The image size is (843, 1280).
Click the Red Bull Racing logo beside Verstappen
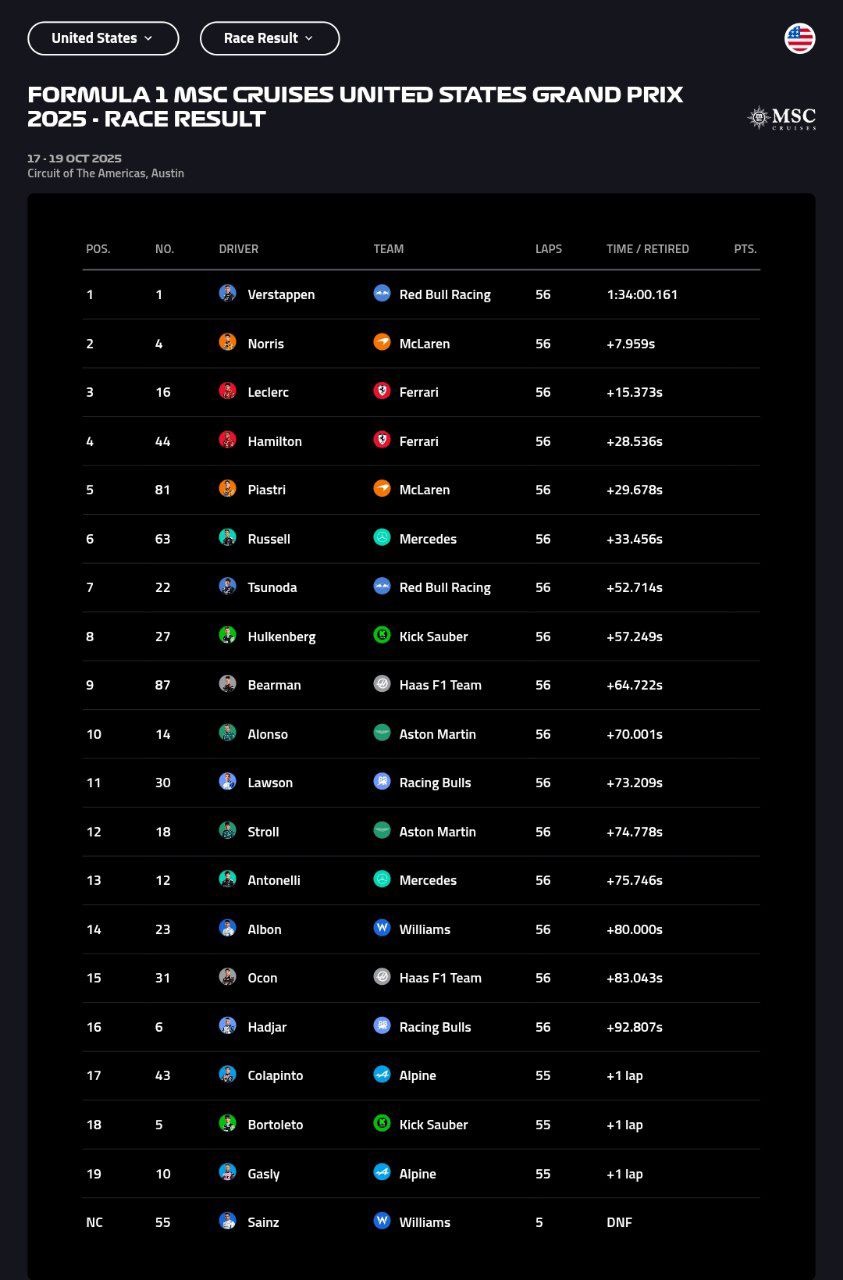coord(382,294)
